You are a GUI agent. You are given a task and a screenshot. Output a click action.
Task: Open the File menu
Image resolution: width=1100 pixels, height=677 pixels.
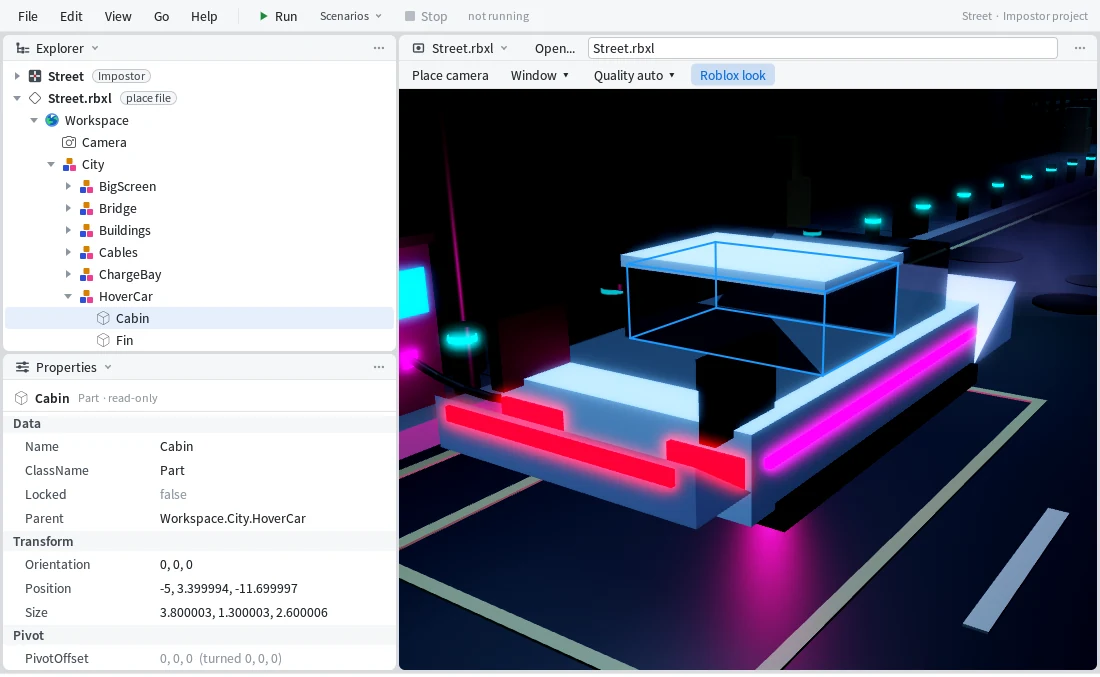pyautogui.click(x=28, y=16)
